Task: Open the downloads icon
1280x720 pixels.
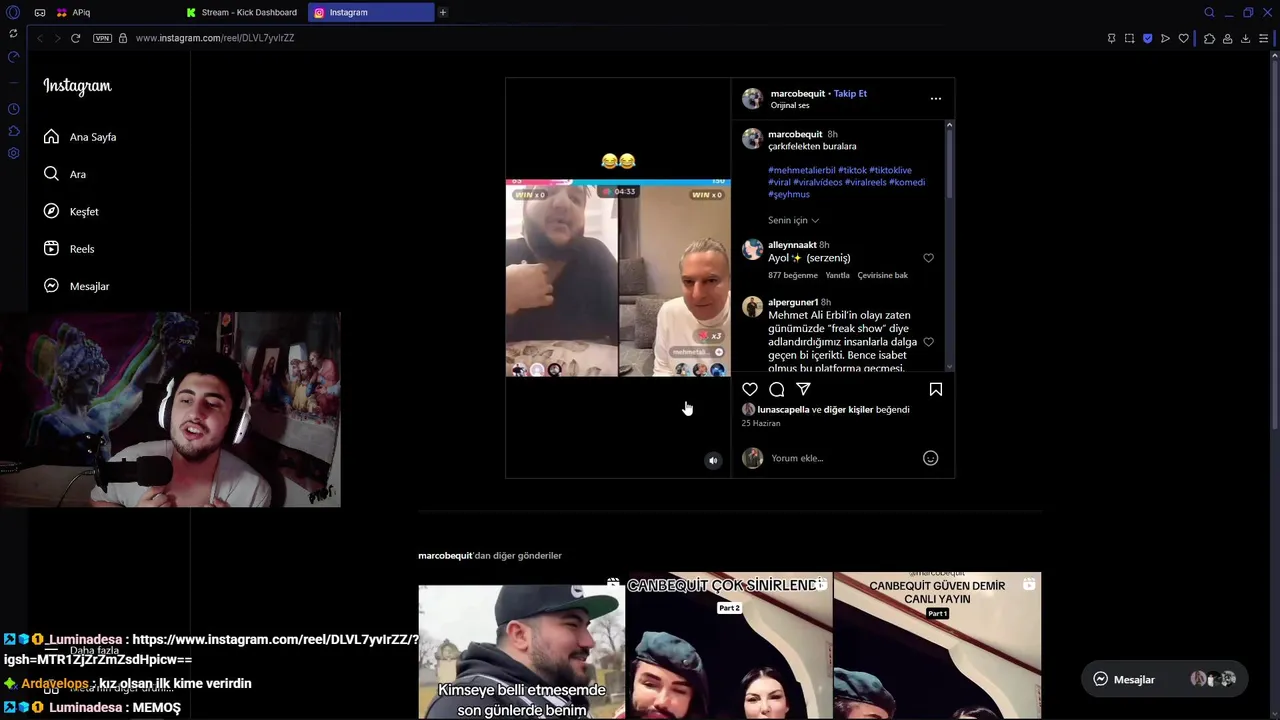Action: tap(1245, 38)
